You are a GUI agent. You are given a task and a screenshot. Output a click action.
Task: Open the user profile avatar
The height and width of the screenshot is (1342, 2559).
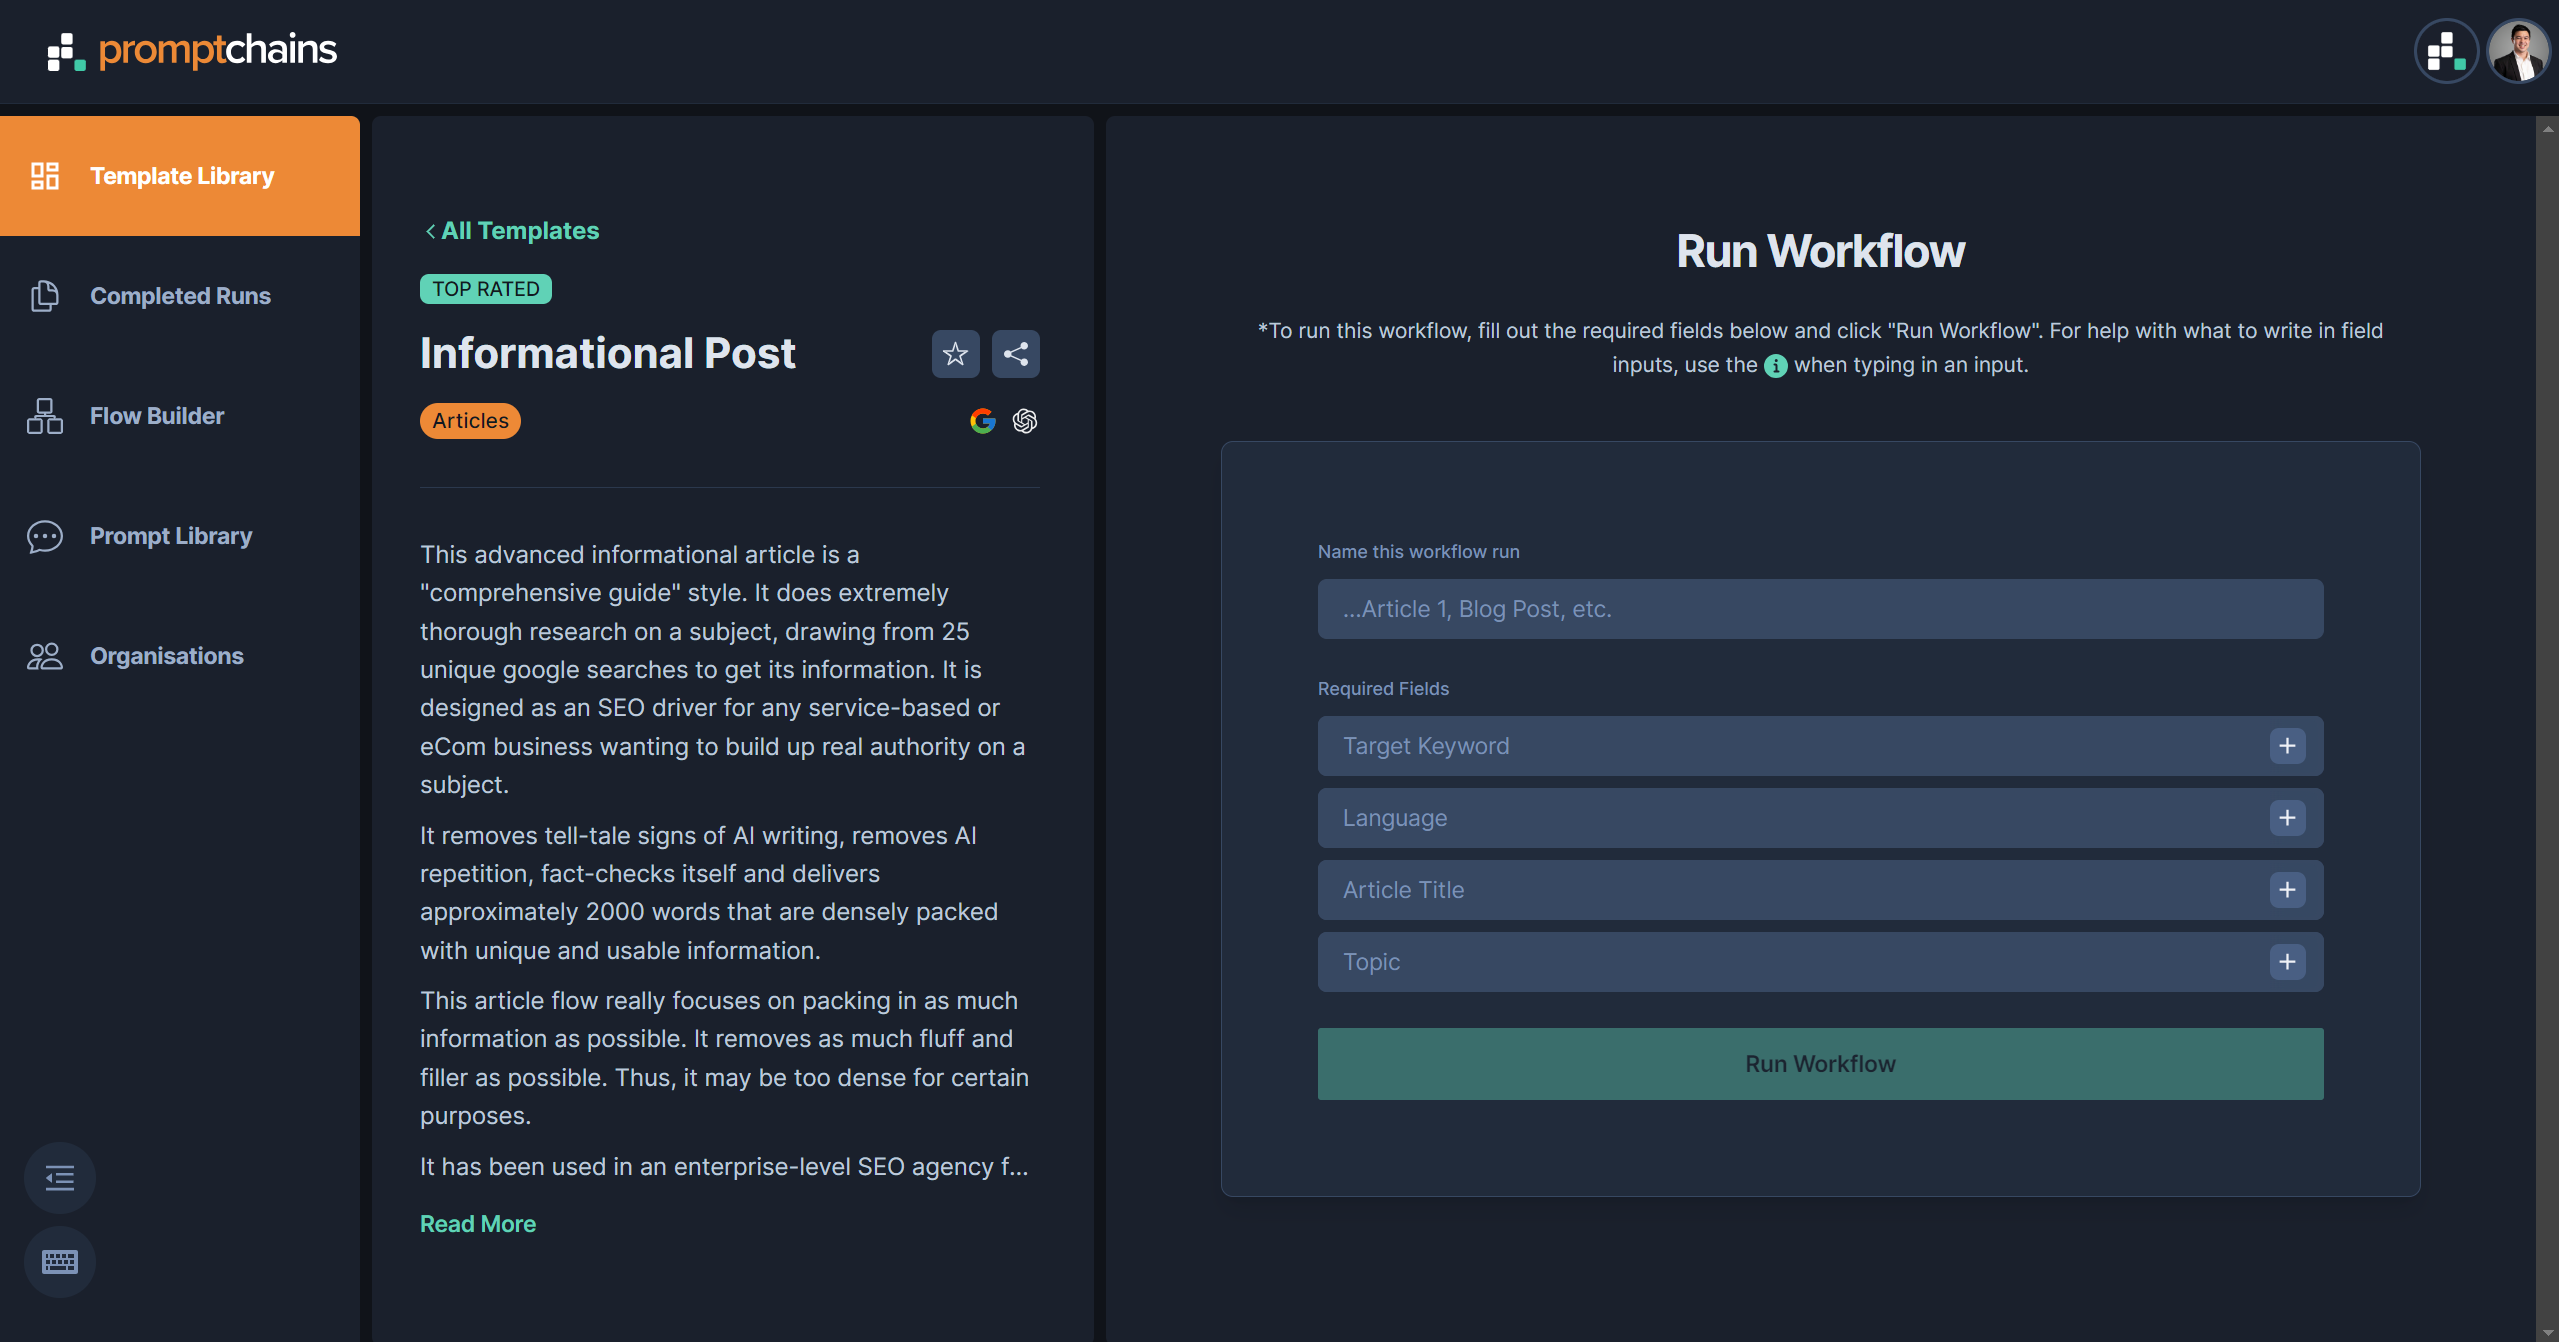click(2518, 51)
